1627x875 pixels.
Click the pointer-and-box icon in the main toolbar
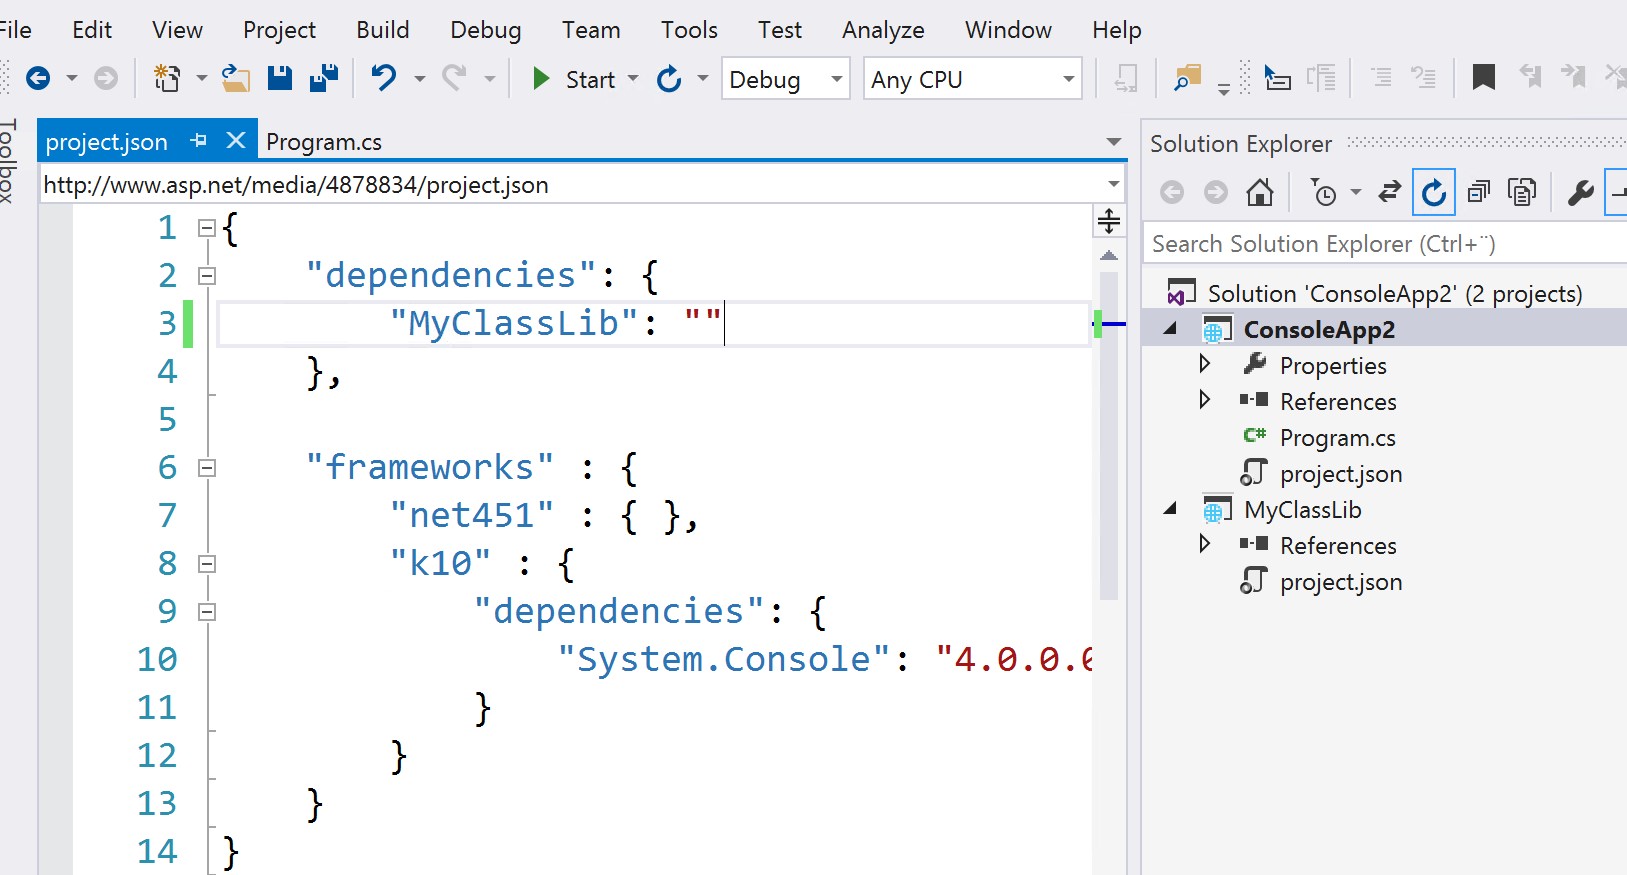click(1277, 78)
